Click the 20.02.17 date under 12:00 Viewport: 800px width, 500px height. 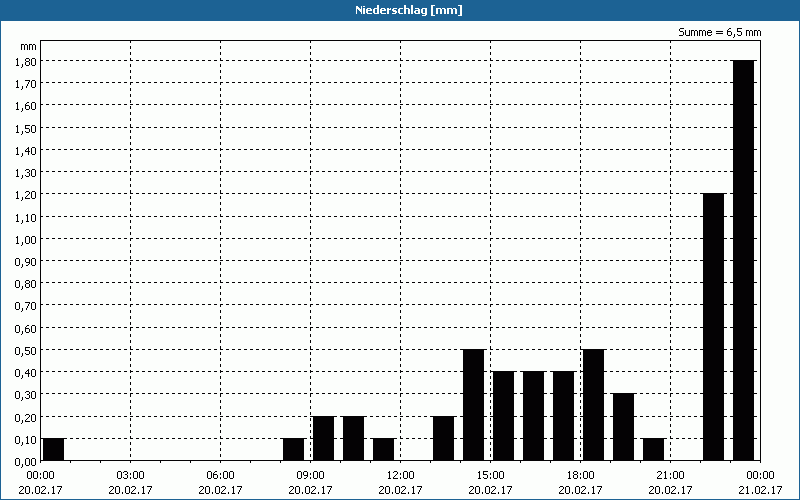coord(401,490)
